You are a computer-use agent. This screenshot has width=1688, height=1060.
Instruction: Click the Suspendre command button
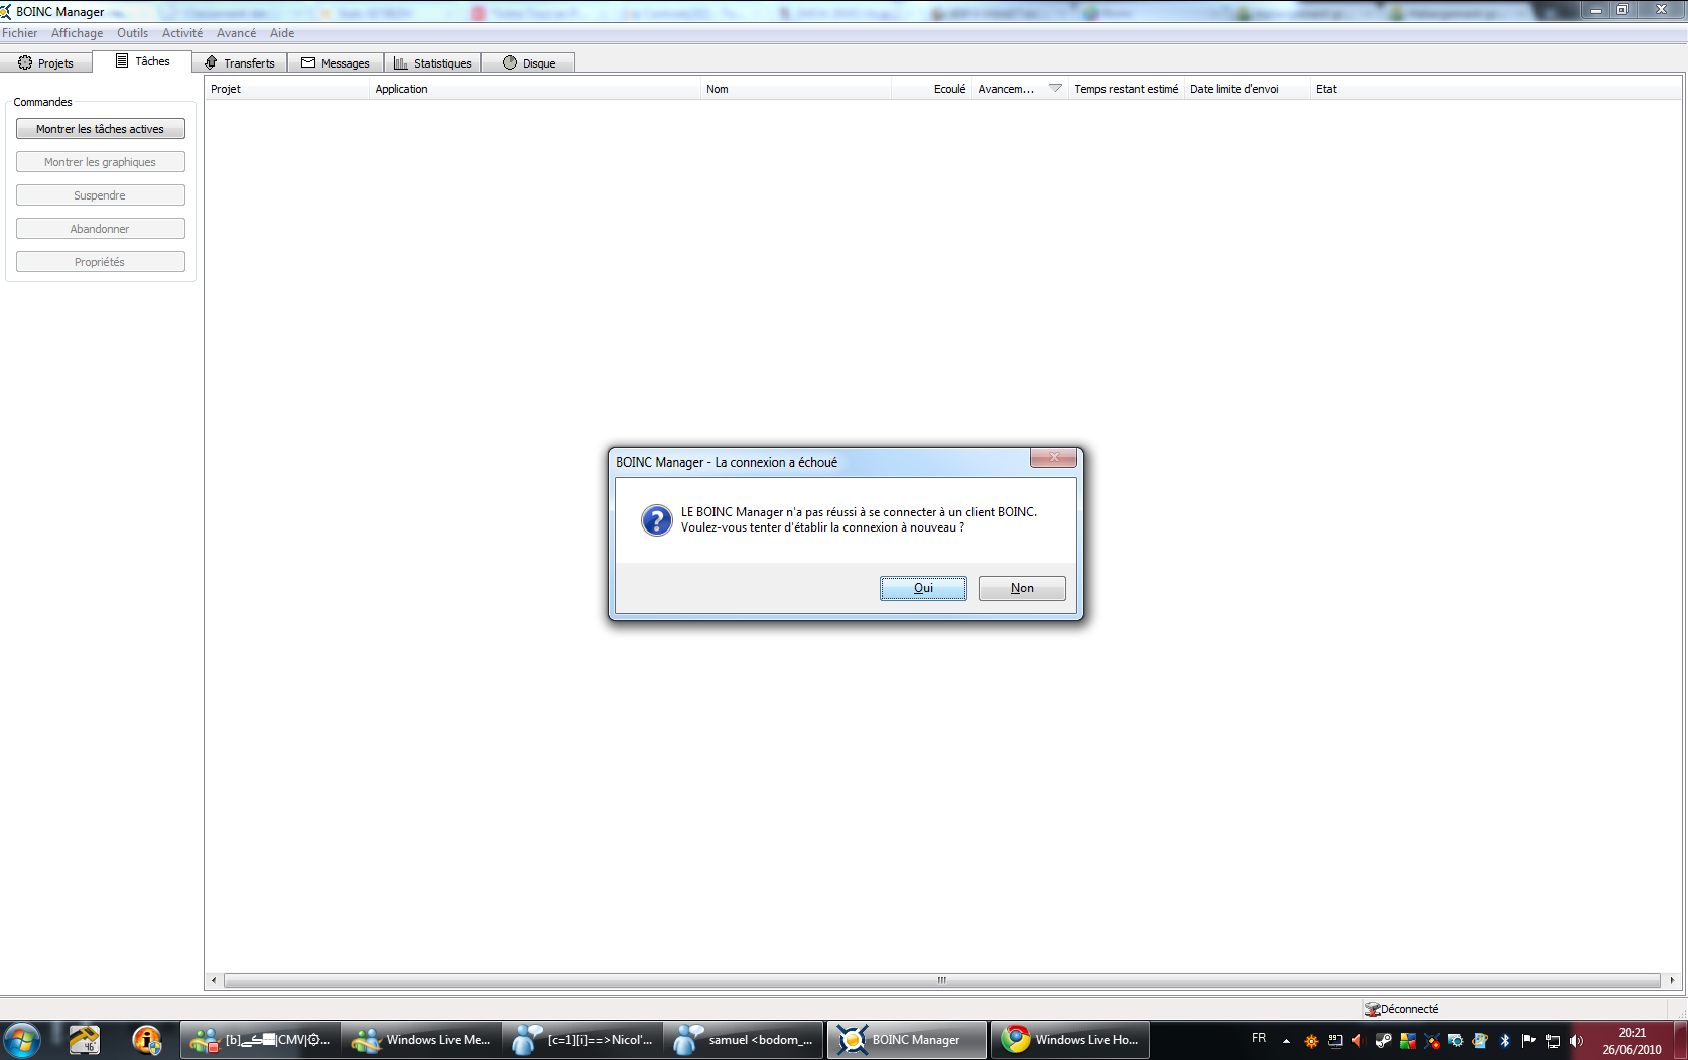(x=100, y=195)
